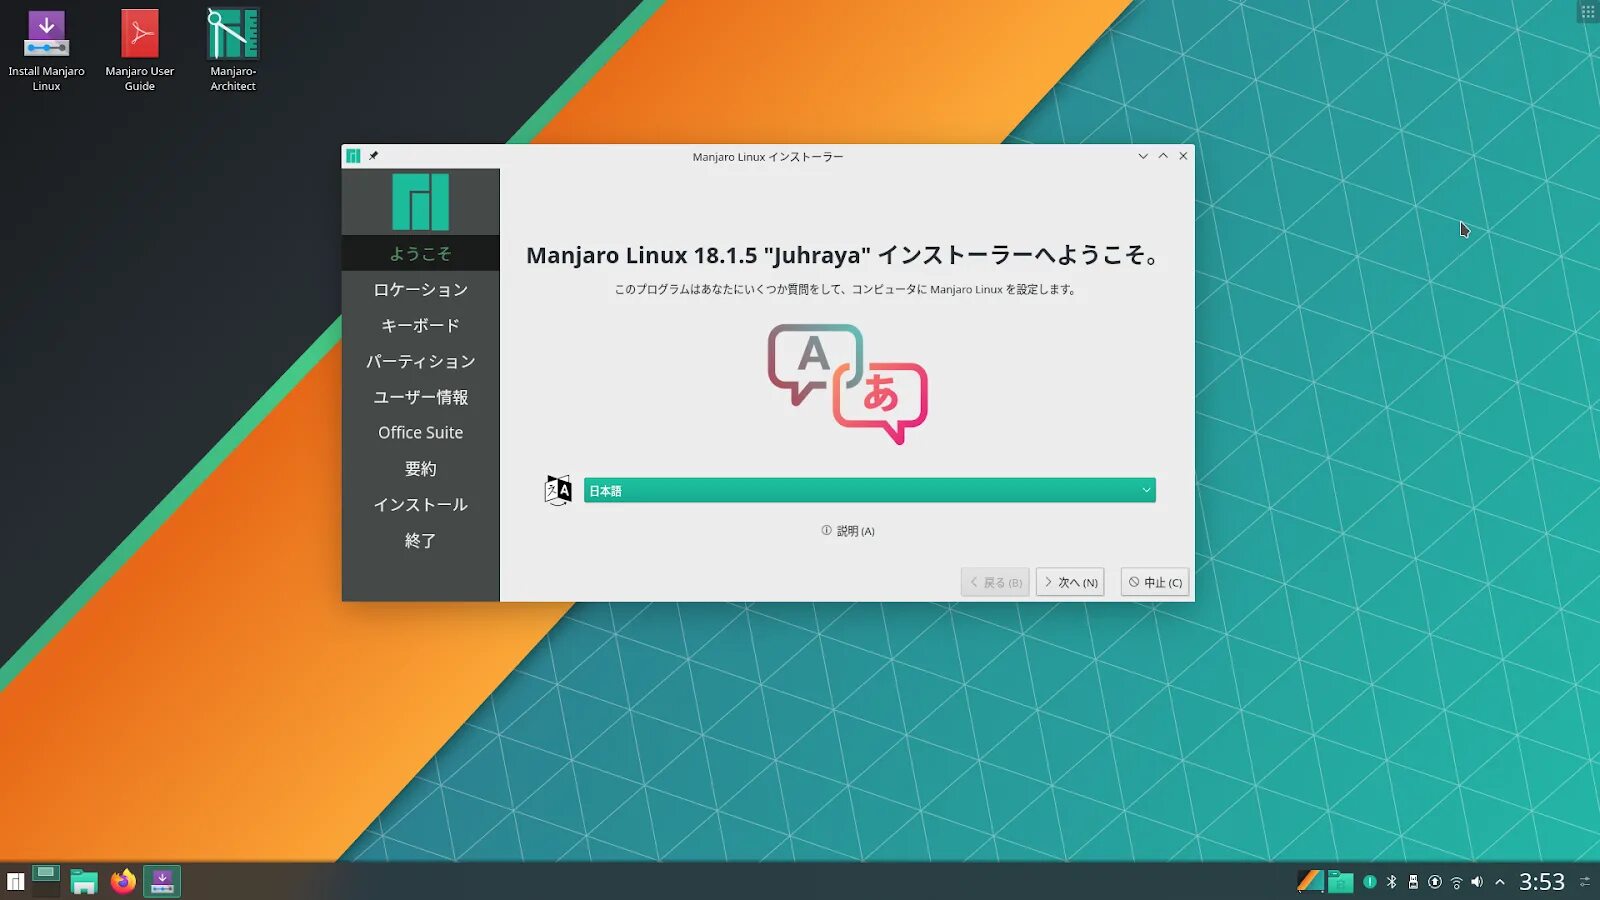Viewport: 1600px width, 900px height.
Task: Open the 日本語 language dropdown
Action: click(869, 490)
